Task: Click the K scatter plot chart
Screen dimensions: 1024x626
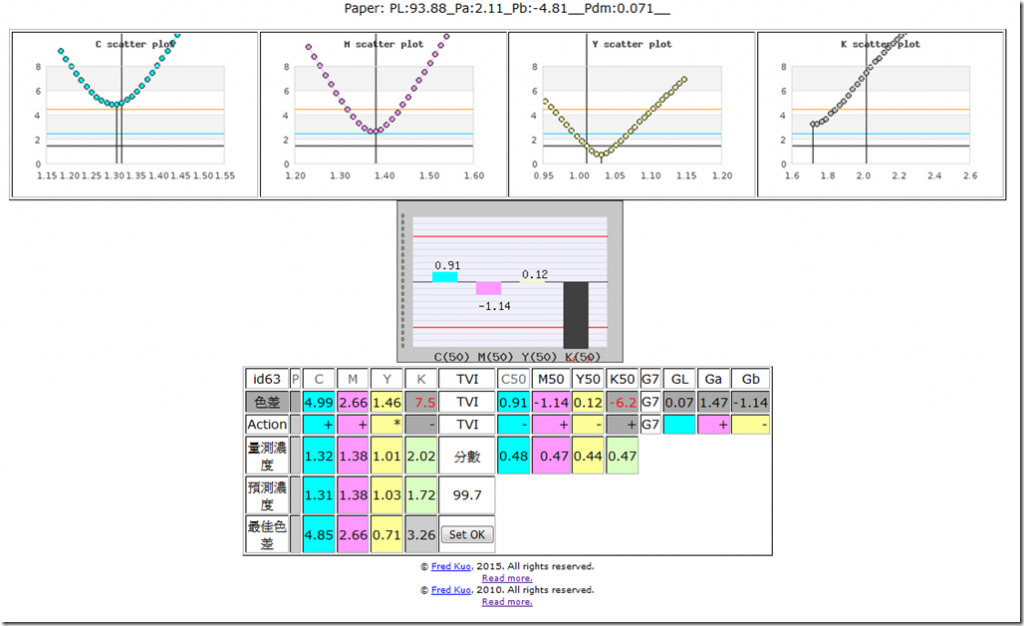Action: 880,114
